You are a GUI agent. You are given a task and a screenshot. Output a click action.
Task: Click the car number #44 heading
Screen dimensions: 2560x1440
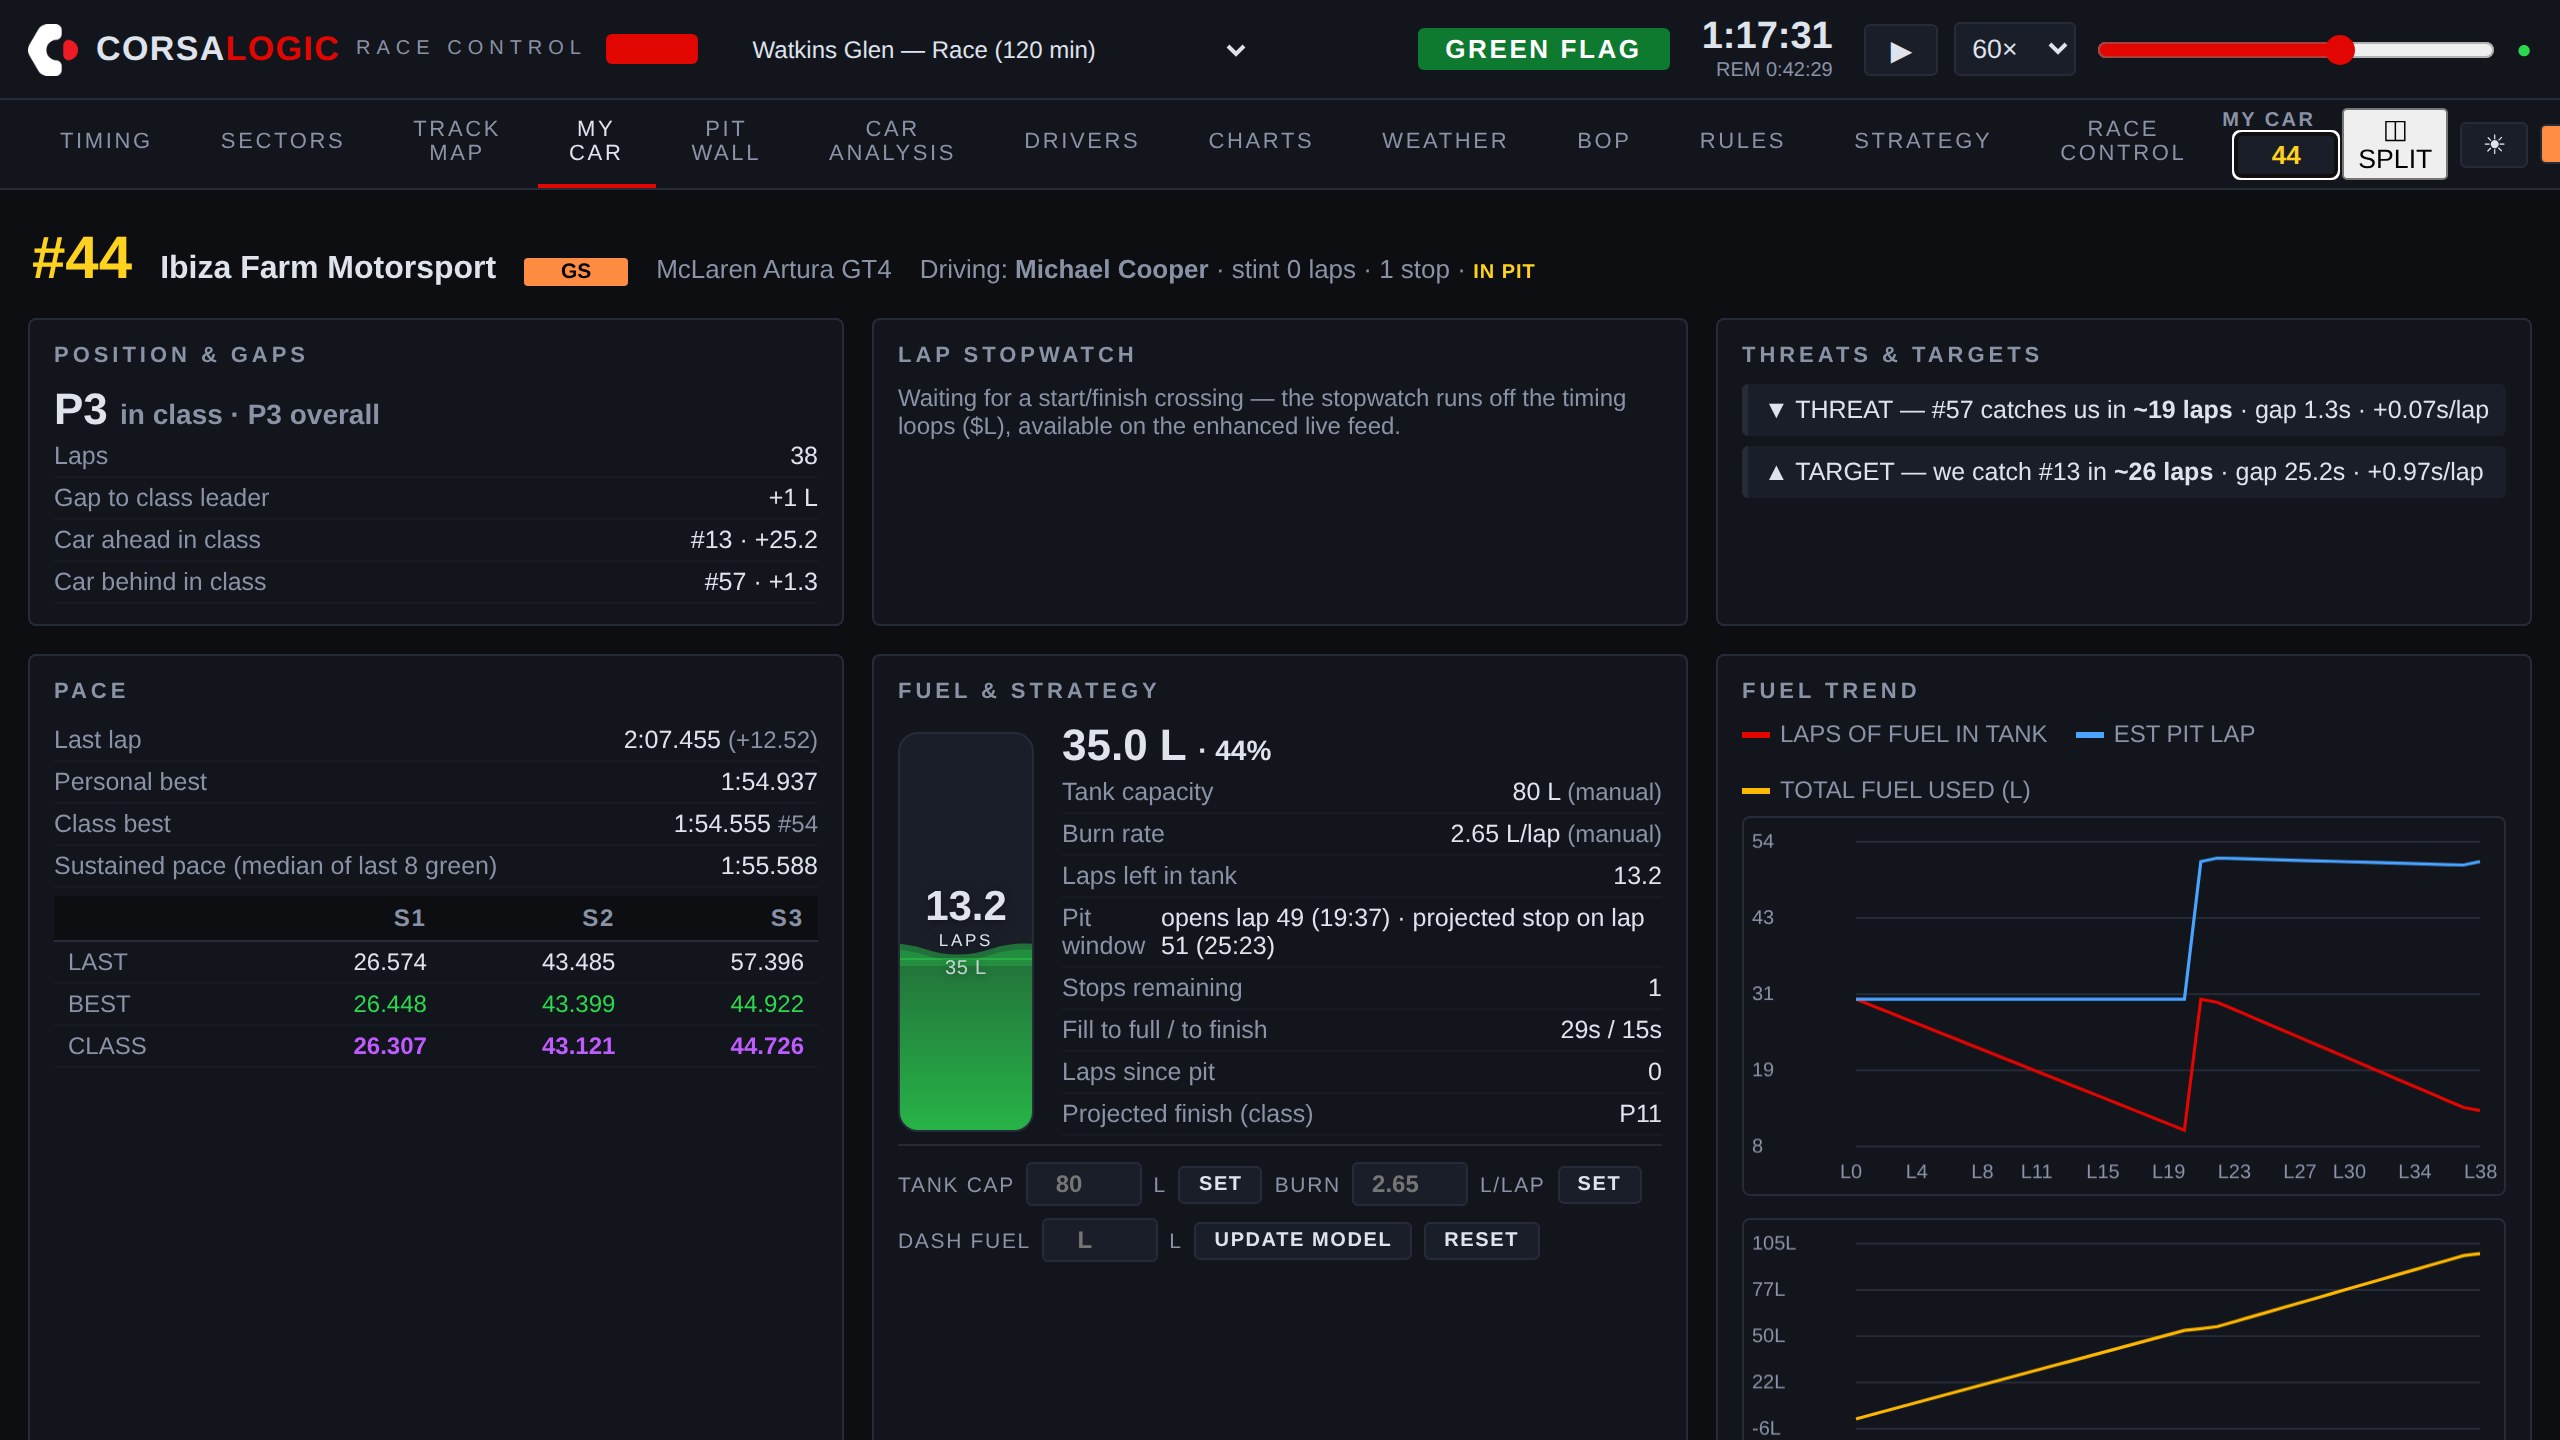(82, 258)
